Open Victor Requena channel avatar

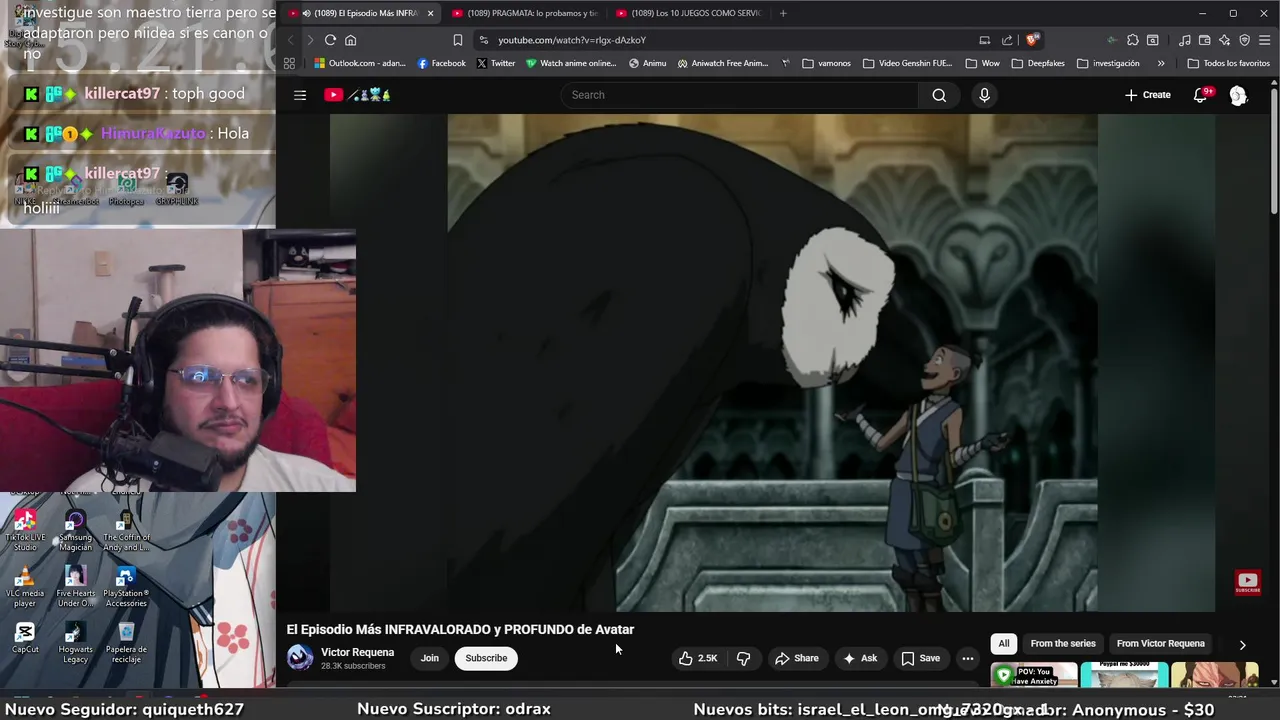(x=300, y=657)
